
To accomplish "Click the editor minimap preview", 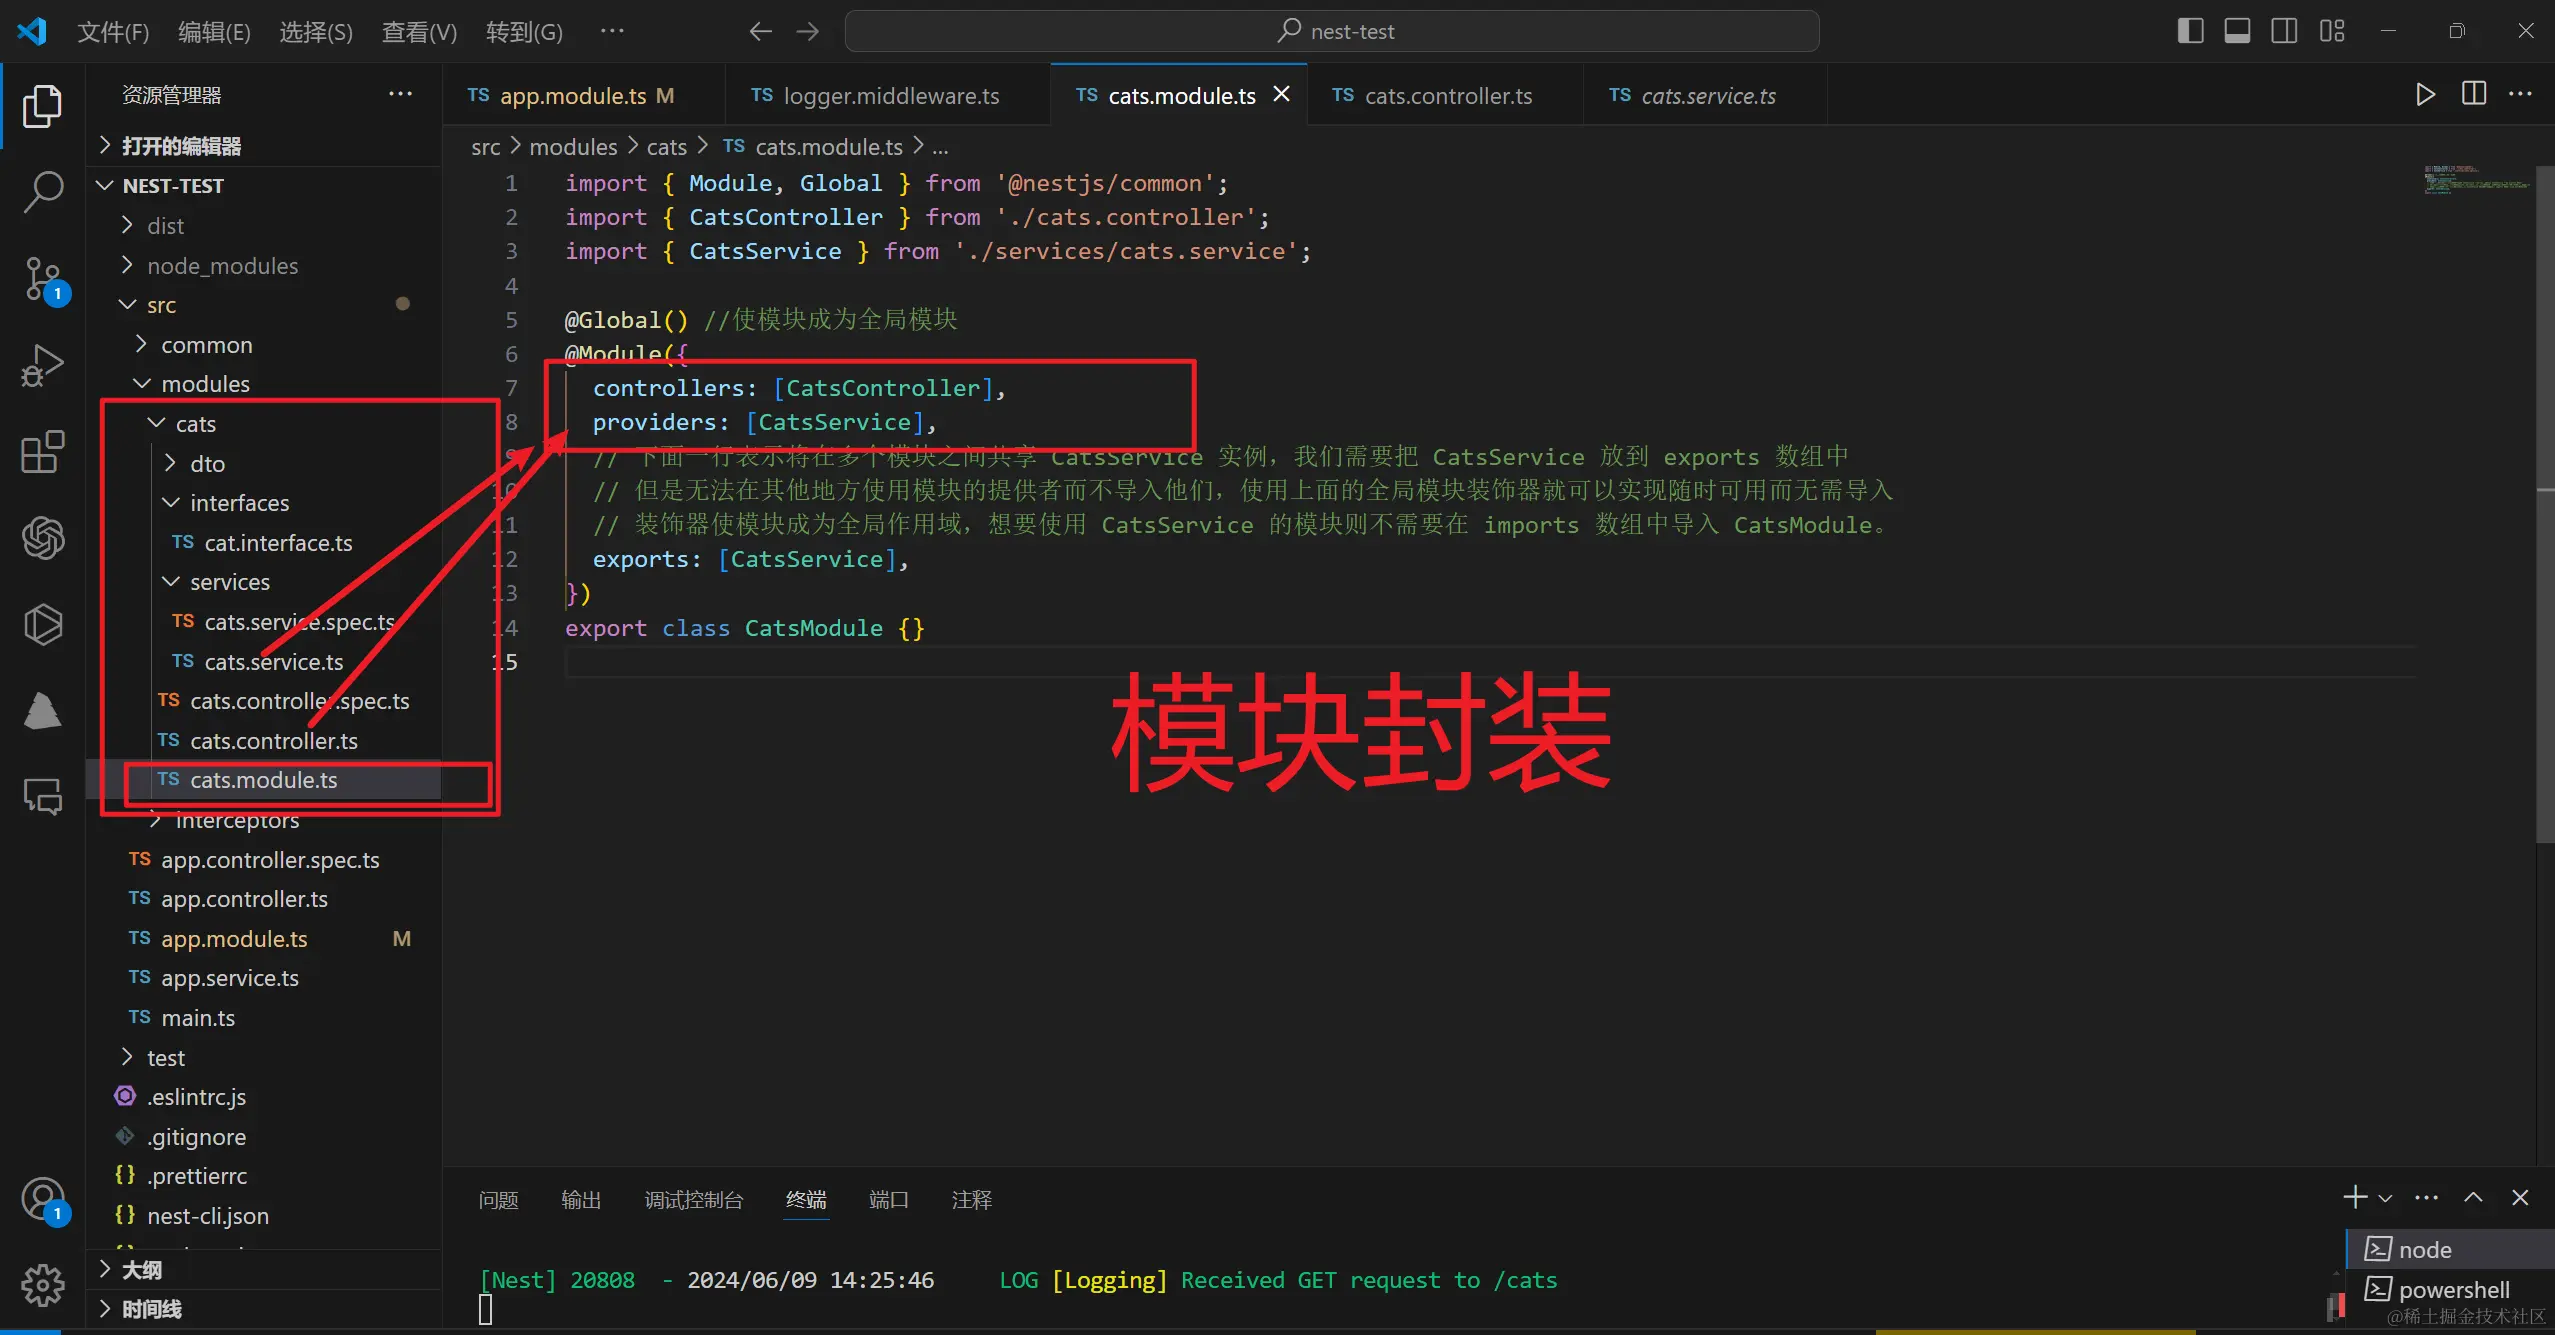I will tap(2476, 179).
